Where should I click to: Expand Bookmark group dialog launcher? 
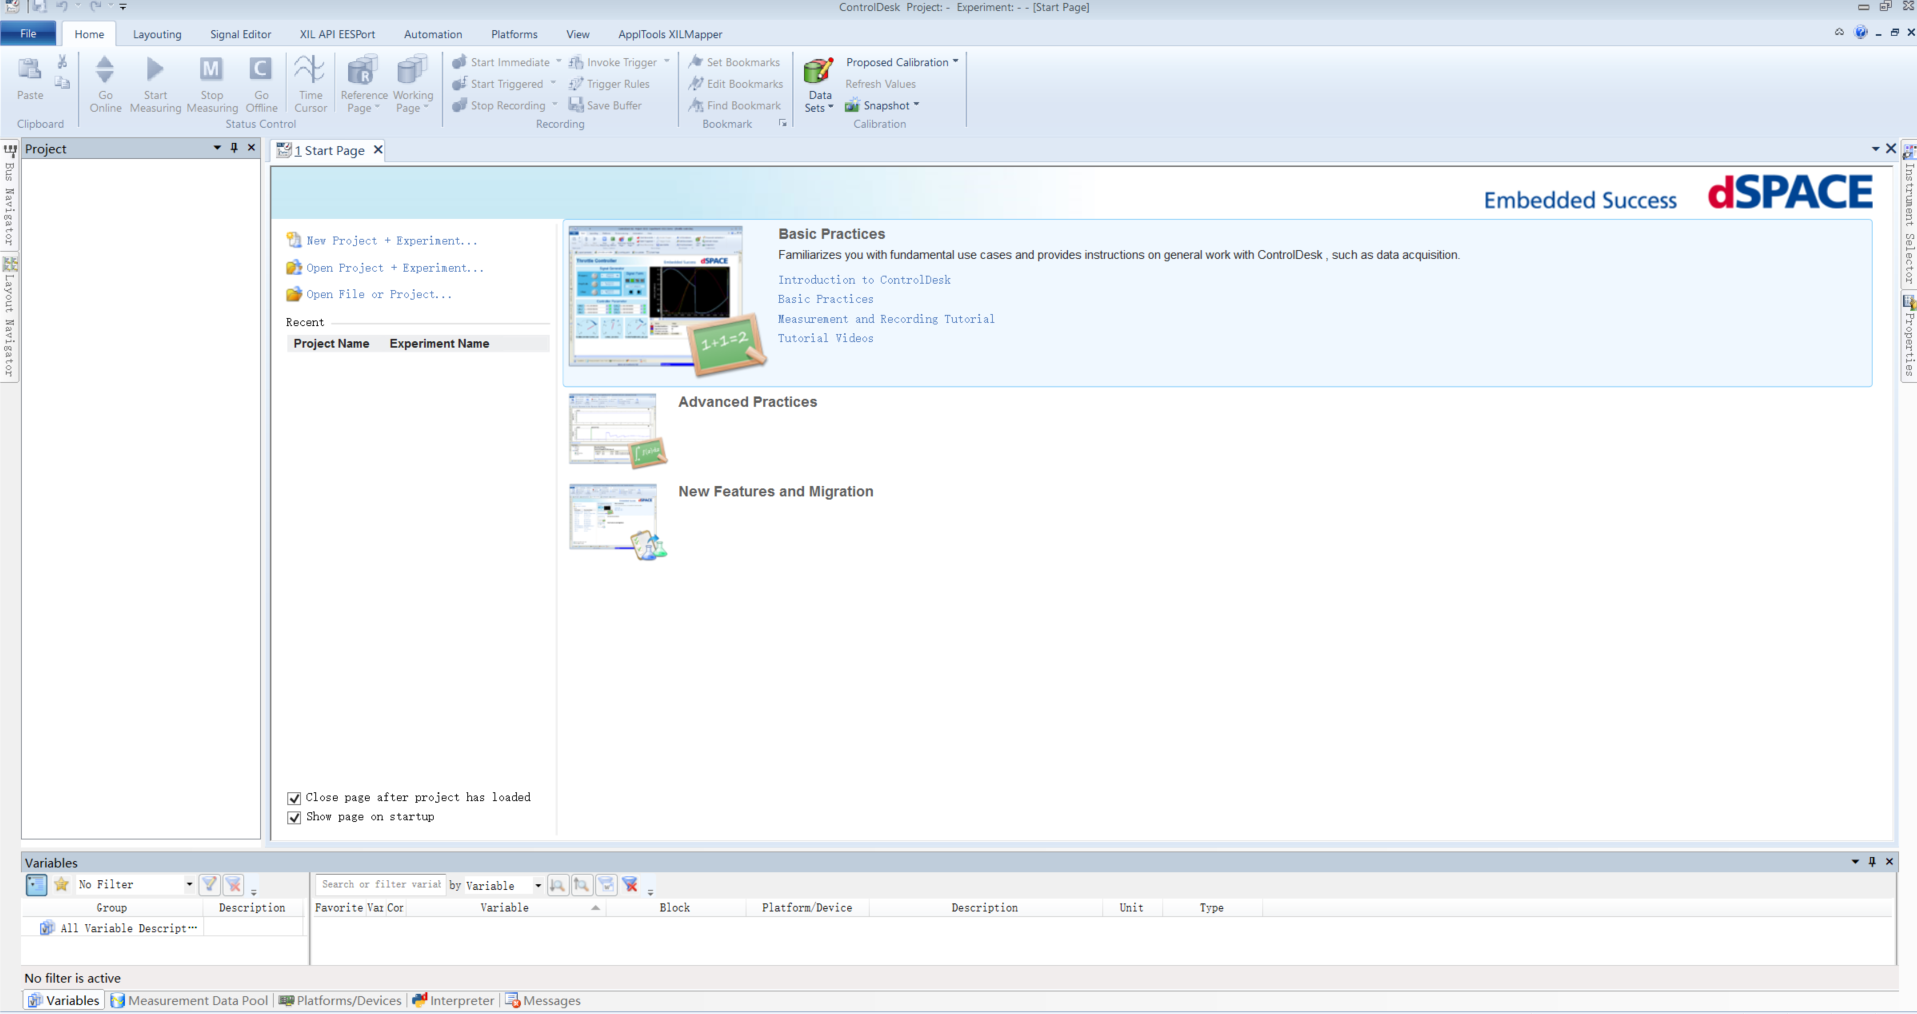[782, 124]
